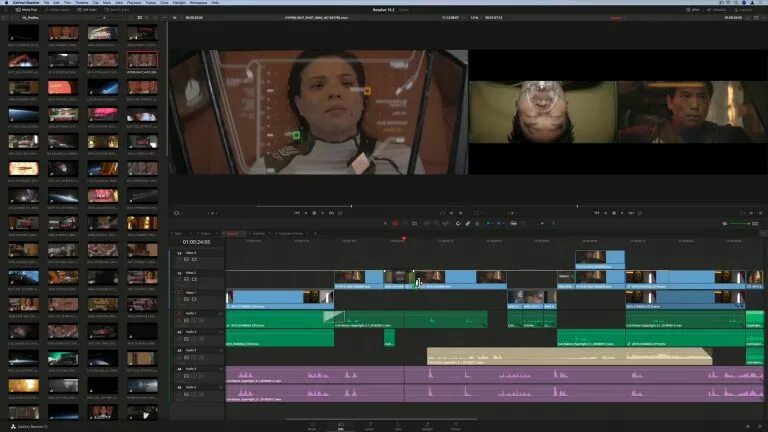Switch to the Fusion page
This screenshot has width=768, height=432.
click(x=370, y=426)
